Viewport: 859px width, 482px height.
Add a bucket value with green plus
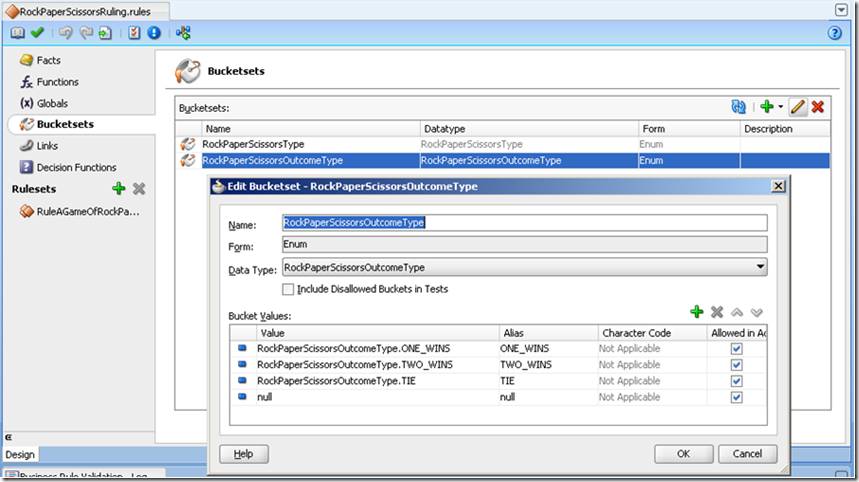(x=697, y=313)
